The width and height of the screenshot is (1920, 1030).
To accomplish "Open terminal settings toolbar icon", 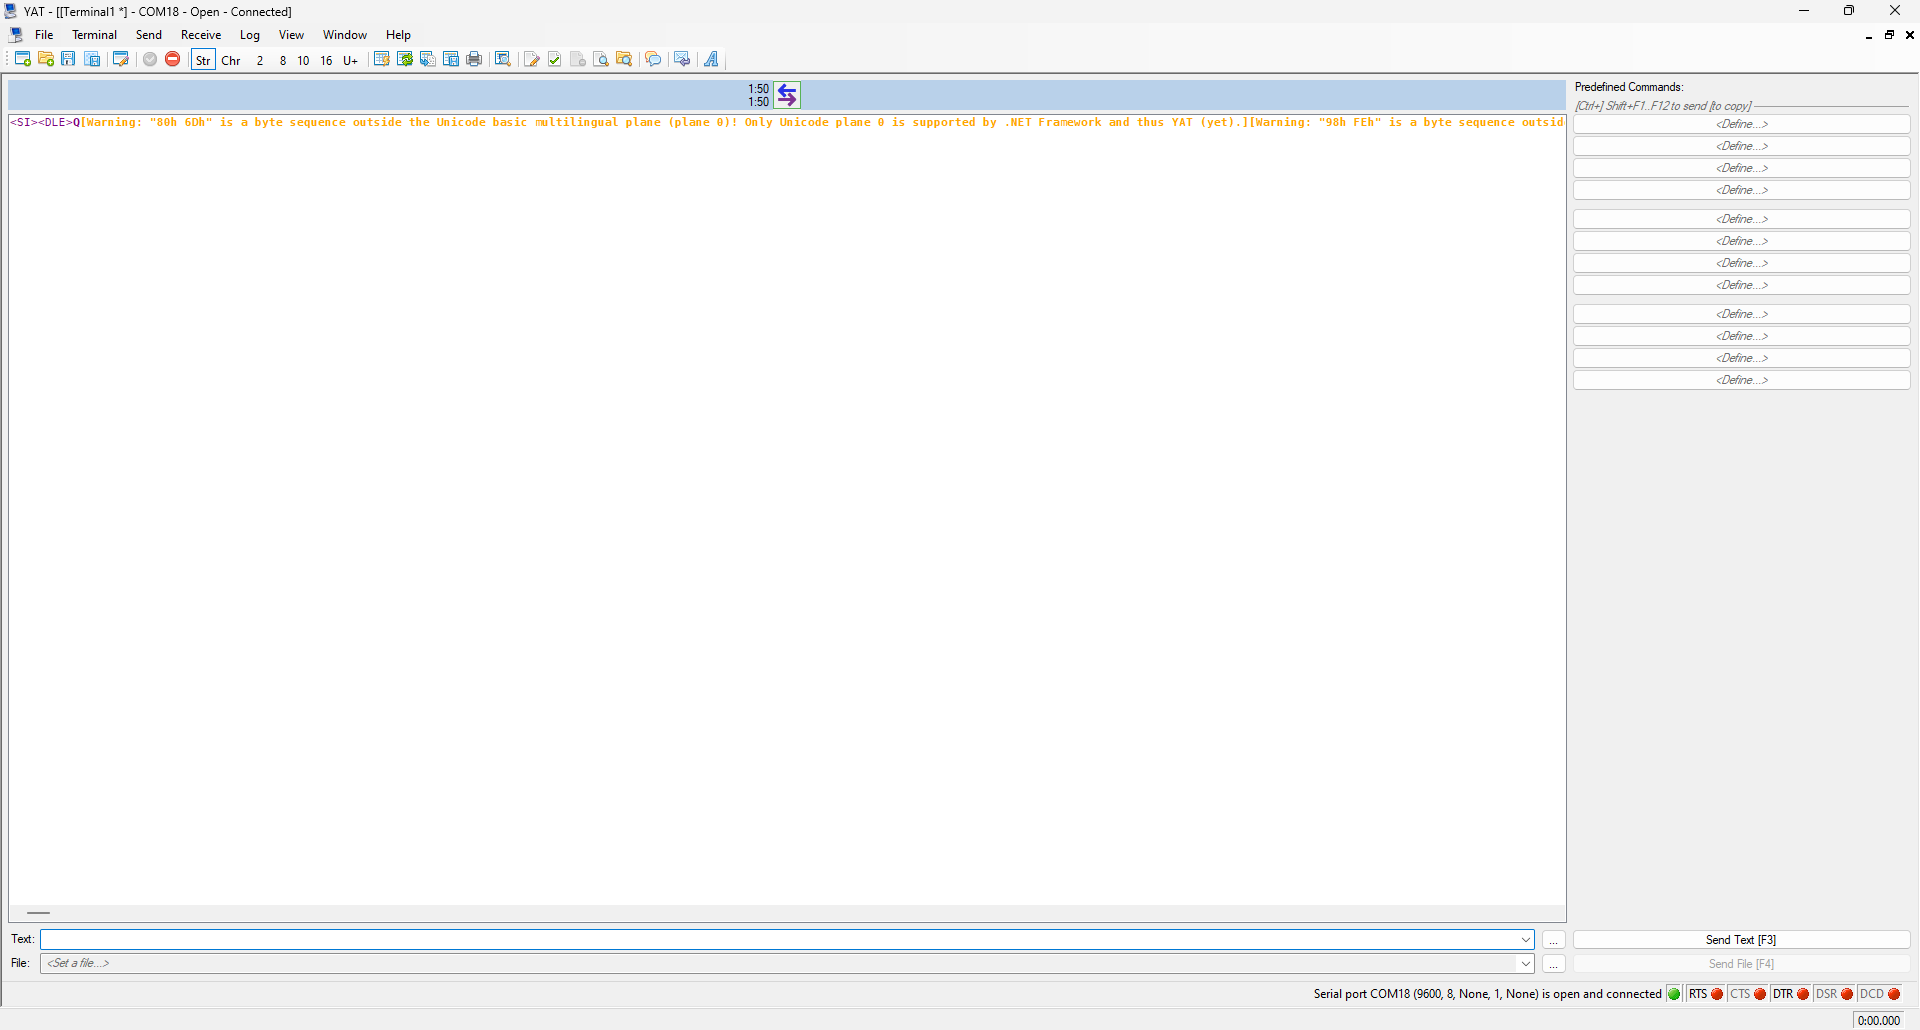I will [x=121, y=59].
